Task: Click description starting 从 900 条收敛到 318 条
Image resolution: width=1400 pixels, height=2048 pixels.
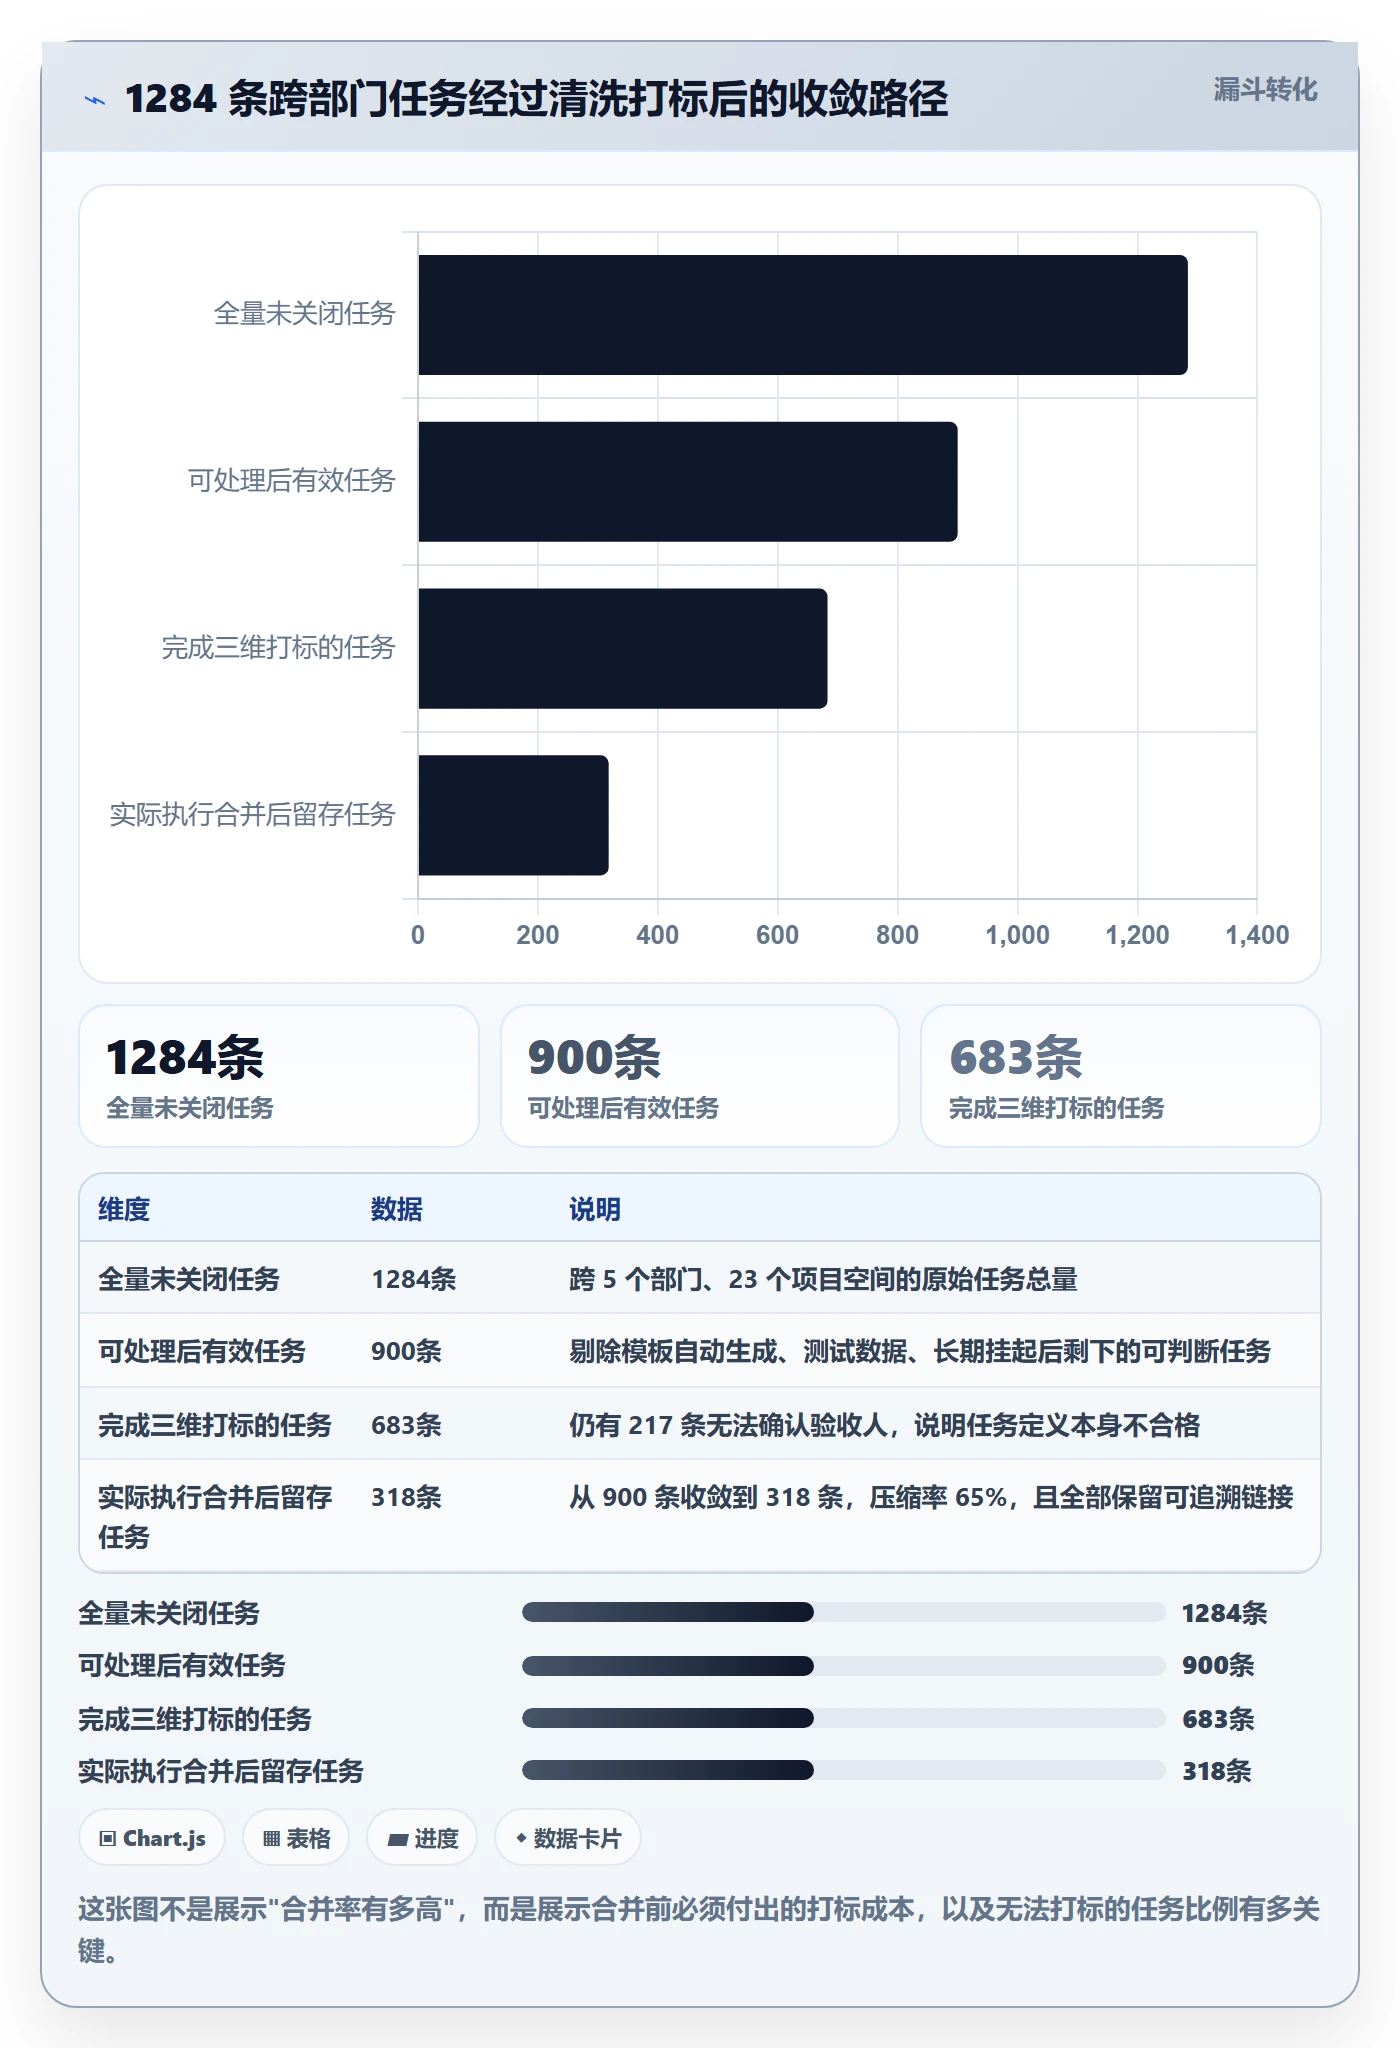Action: click(931, 1497)
